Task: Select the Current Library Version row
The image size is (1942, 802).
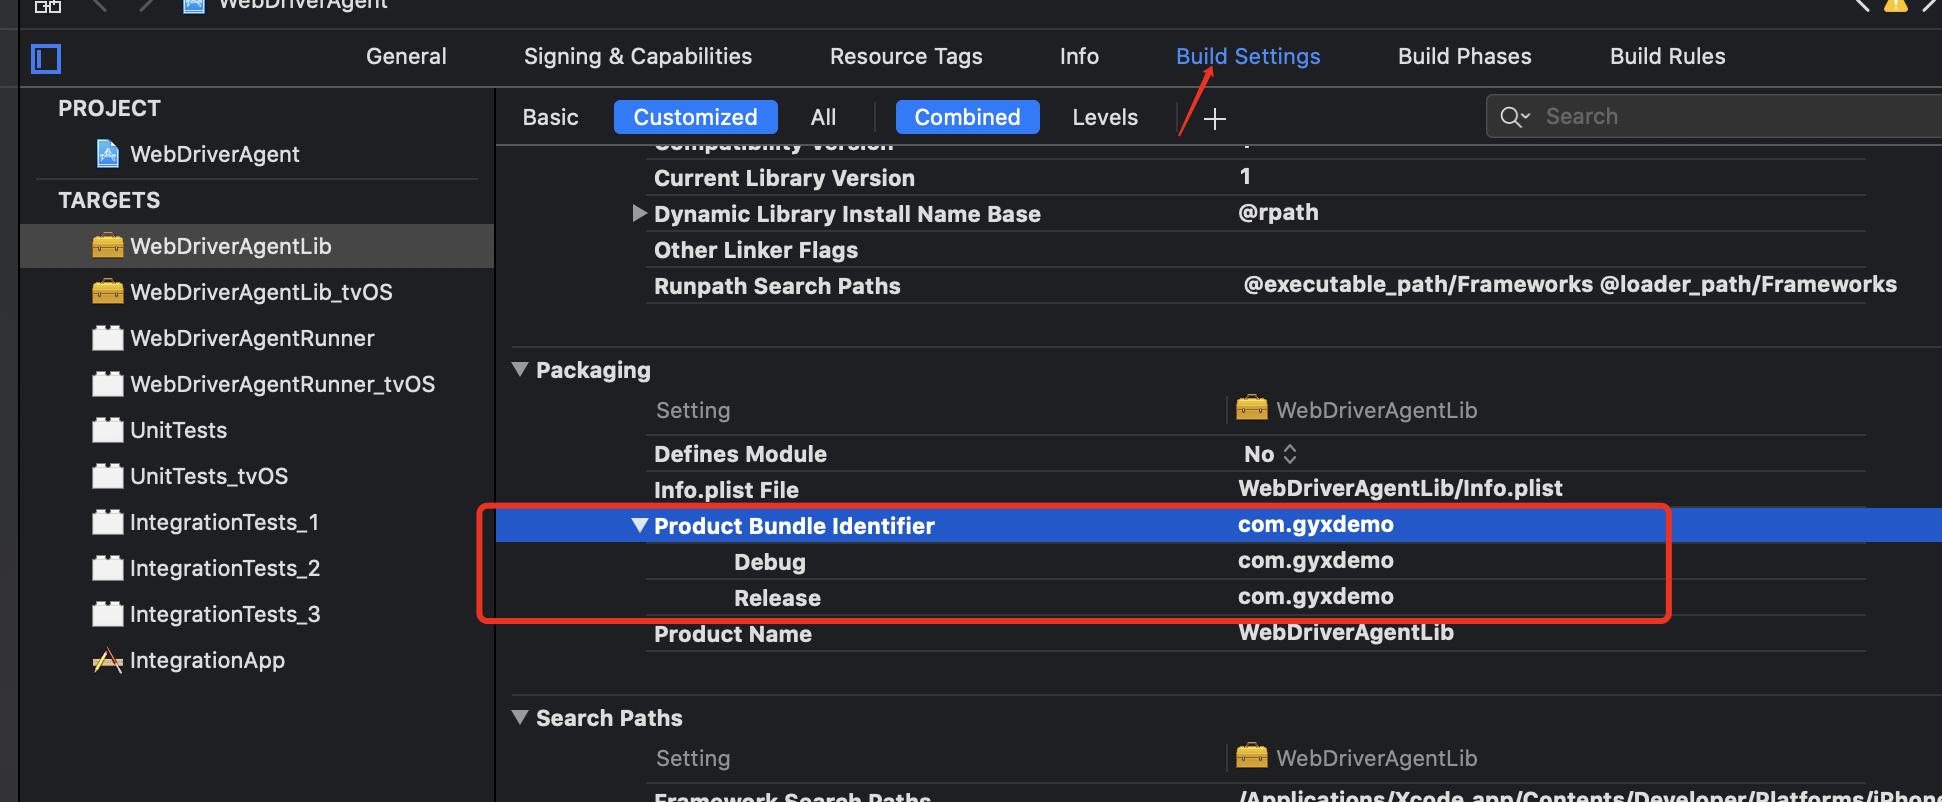Action: click(1255, 178)
